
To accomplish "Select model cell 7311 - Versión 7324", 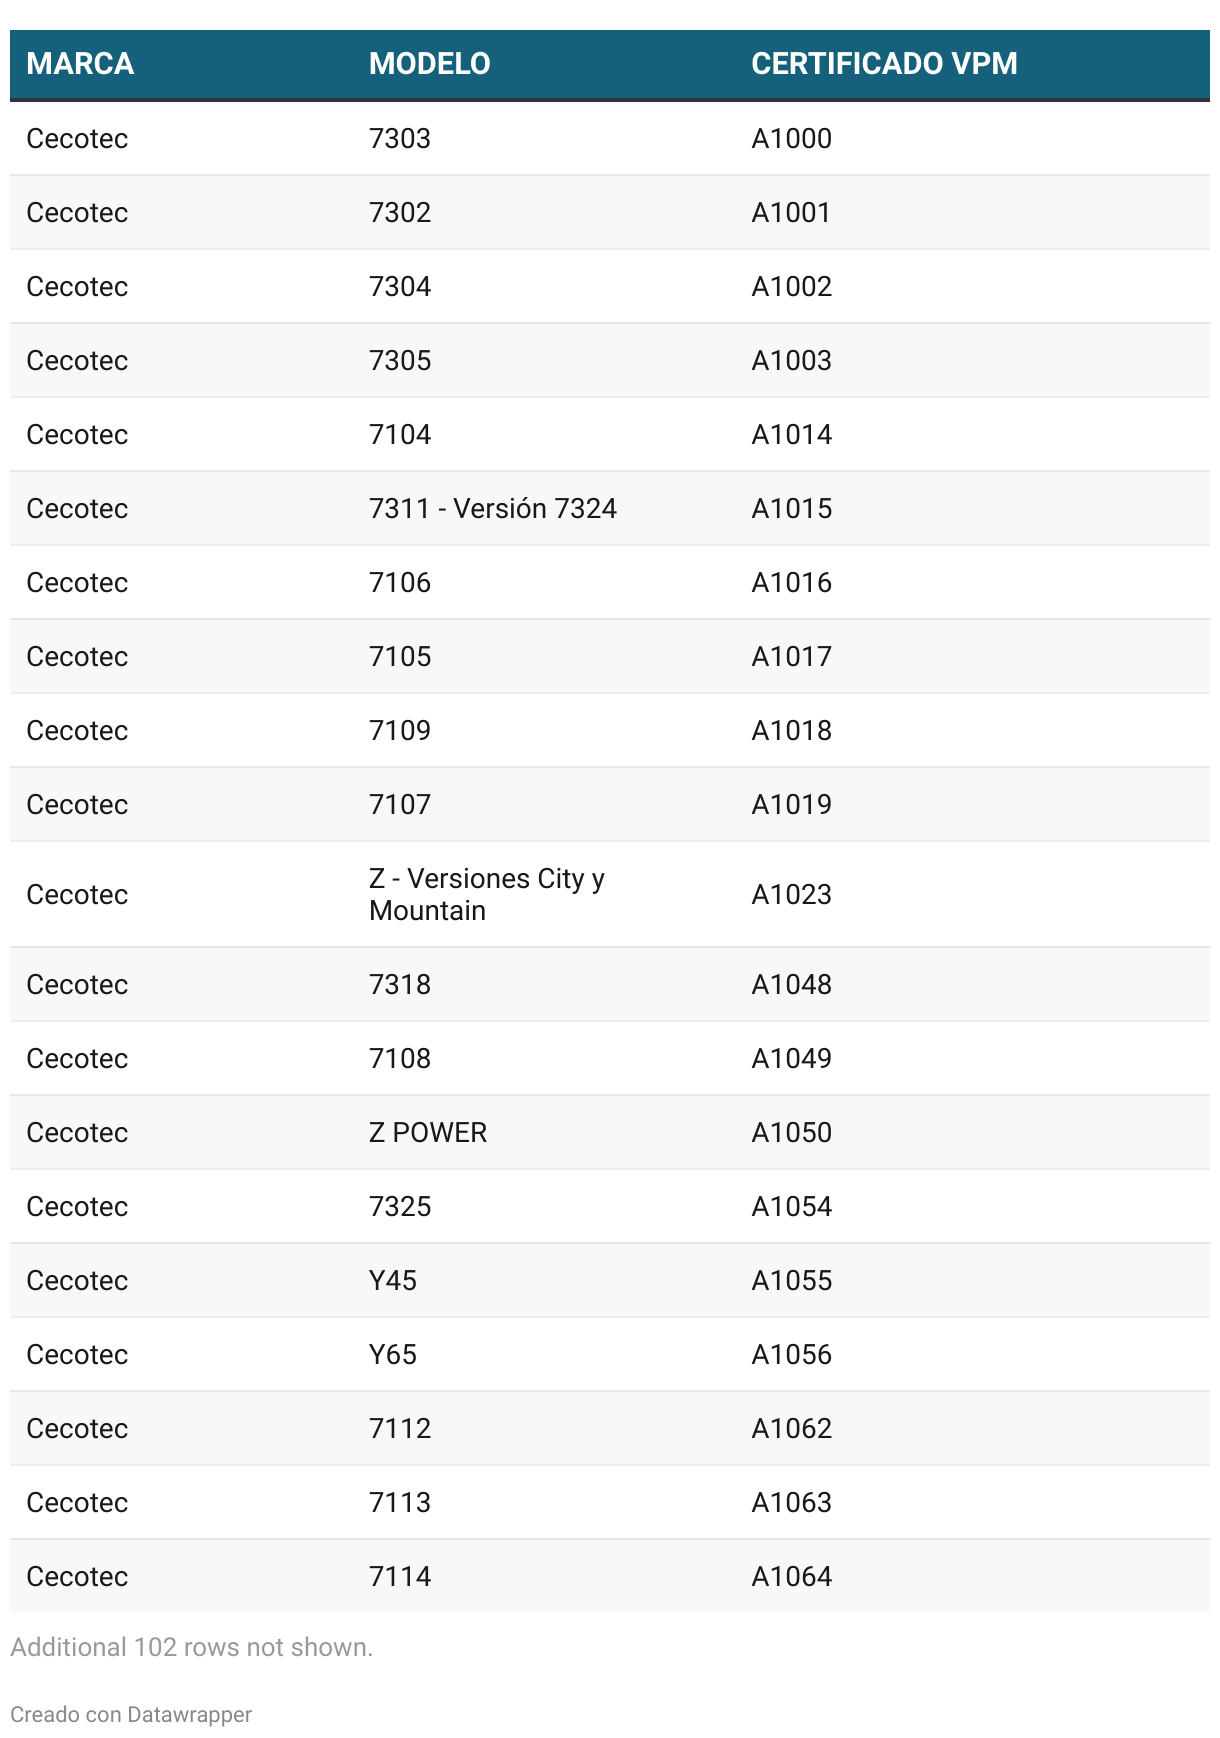I will point(492,508).
